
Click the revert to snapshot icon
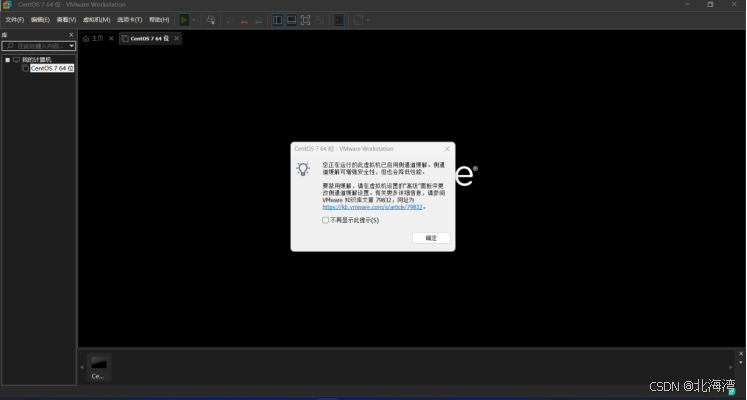pyautogui.click(x=244, y=20)
